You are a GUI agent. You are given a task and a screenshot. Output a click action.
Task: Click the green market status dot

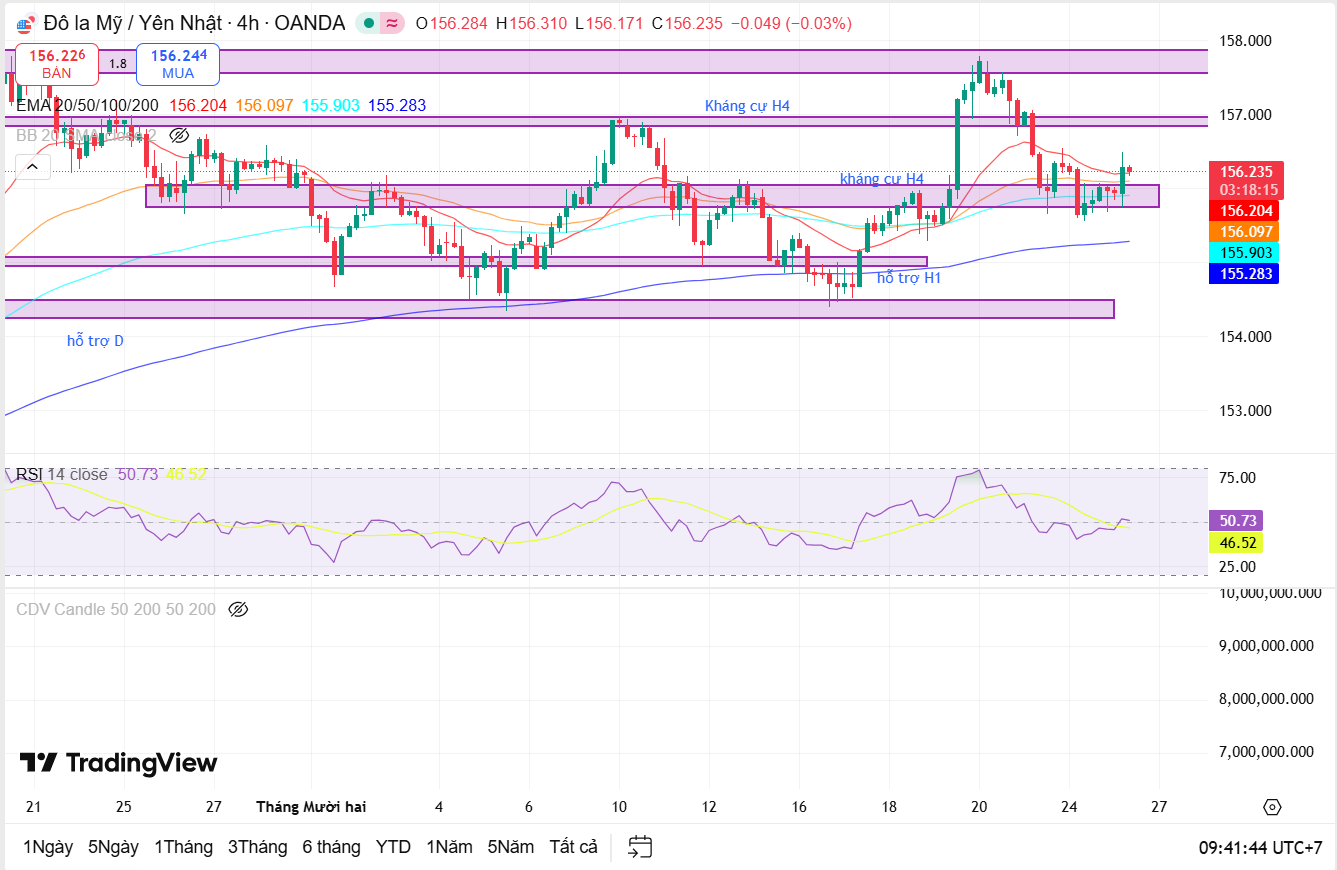coord(370,23)
